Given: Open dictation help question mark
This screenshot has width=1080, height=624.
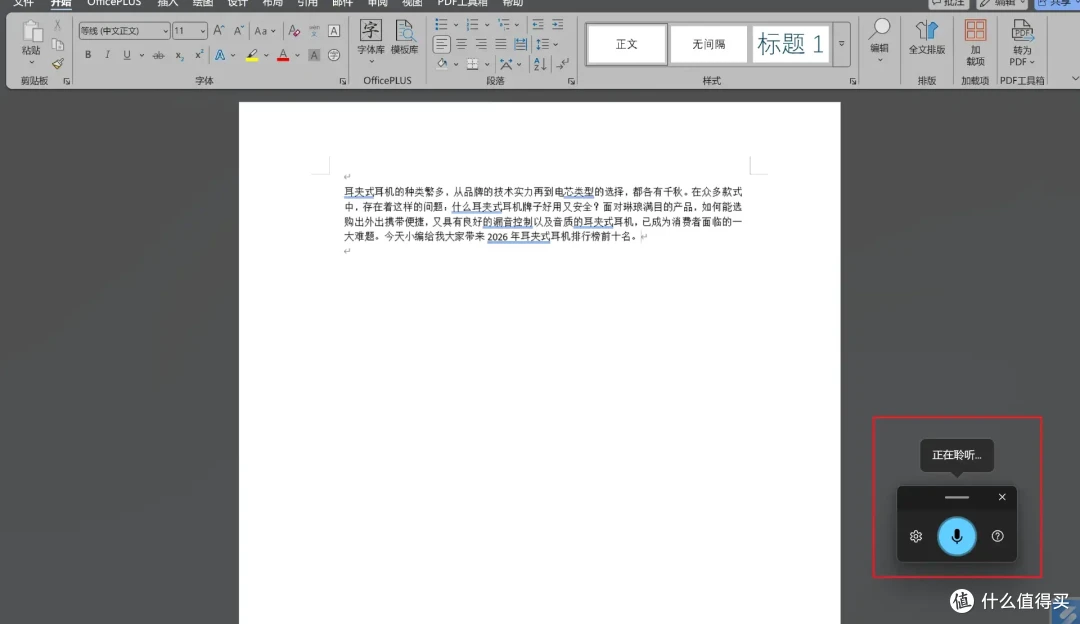Looking at the screenshot, I should click(x=997, y=536).
